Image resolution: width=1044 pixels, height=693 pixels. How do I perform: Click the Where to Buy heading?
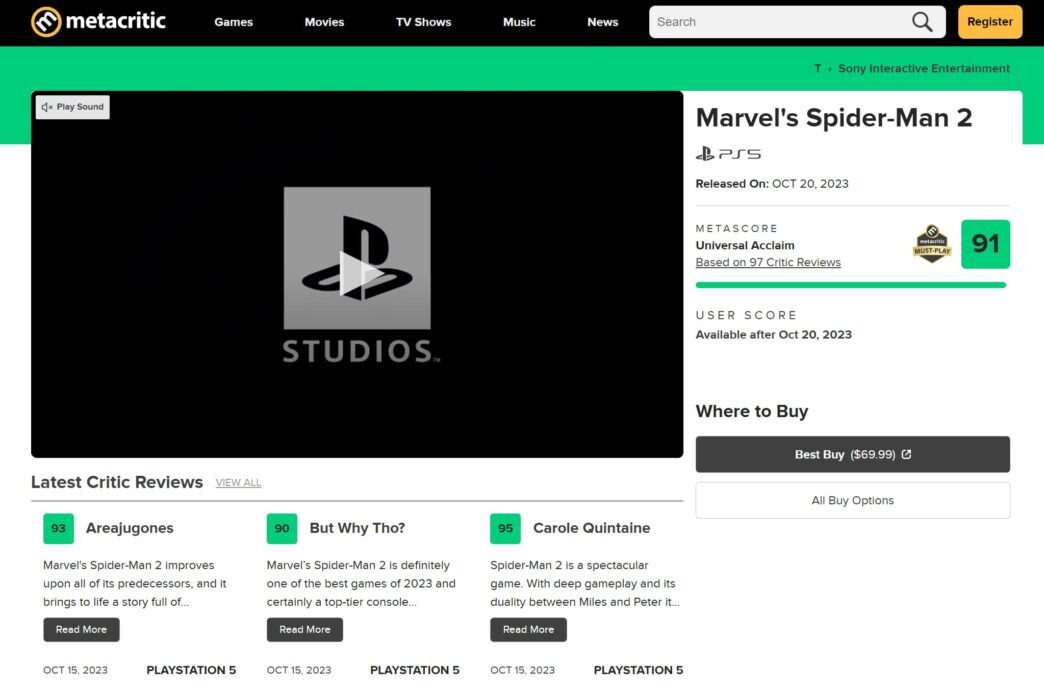[752, 411]
